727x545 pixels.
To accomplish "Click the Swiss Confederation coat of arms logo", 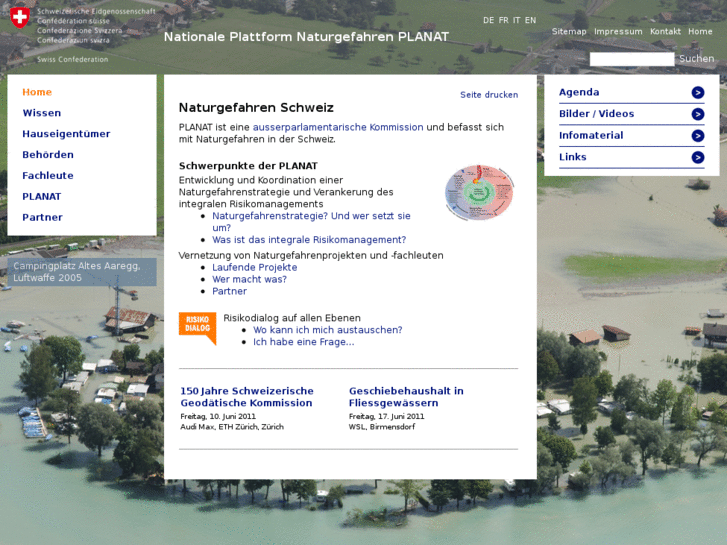I will (20, 18).
